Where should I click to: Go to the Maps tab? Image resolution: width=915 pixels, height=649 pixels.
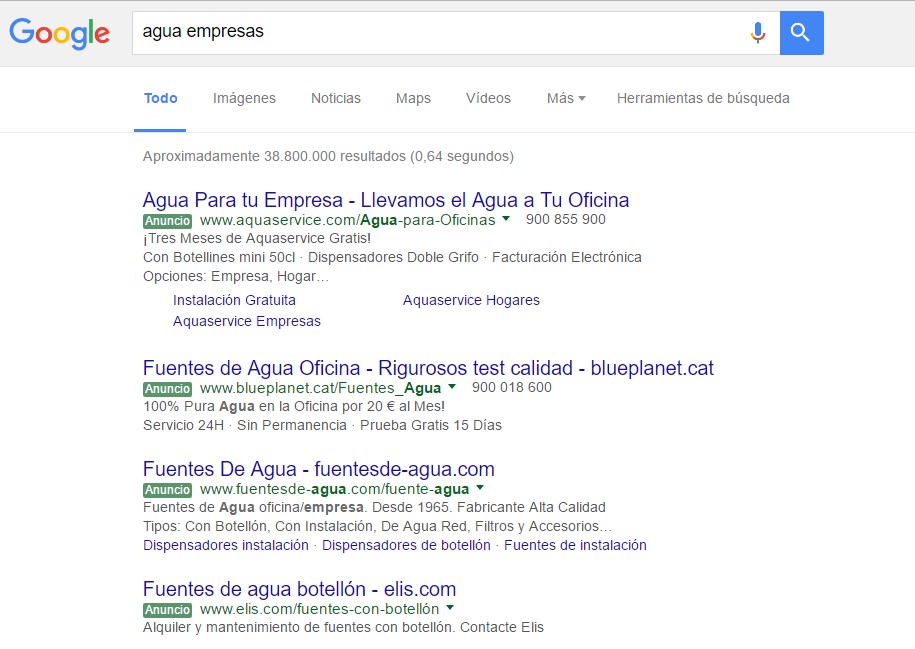click(413, 98)
